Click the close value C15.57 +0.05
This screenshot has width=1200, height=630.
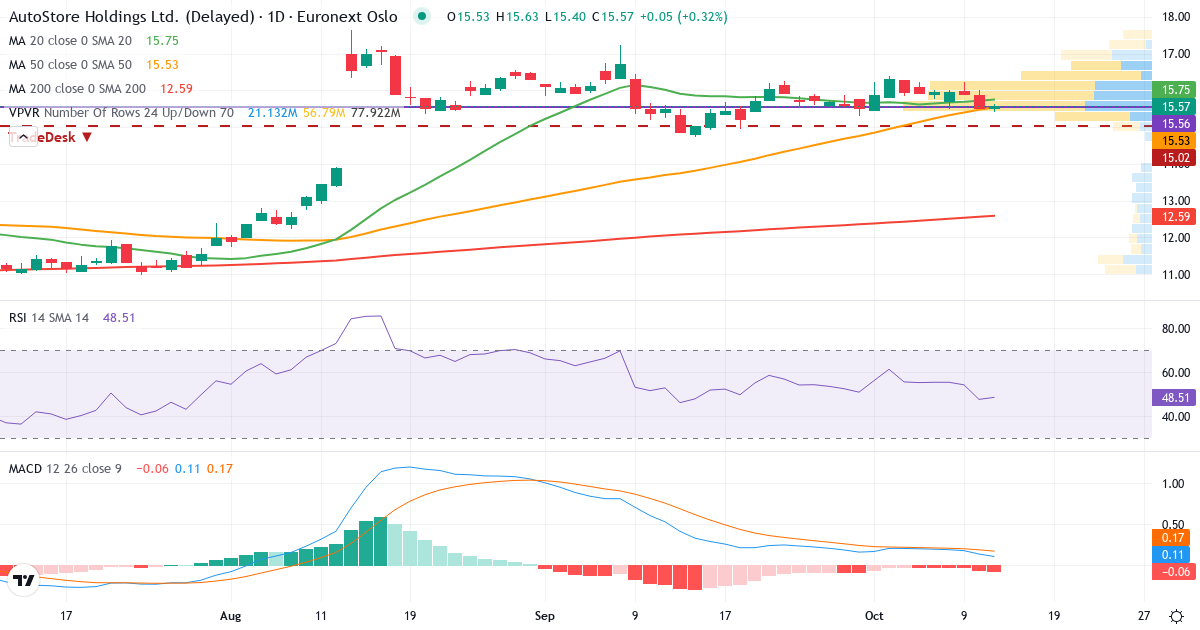634,17
